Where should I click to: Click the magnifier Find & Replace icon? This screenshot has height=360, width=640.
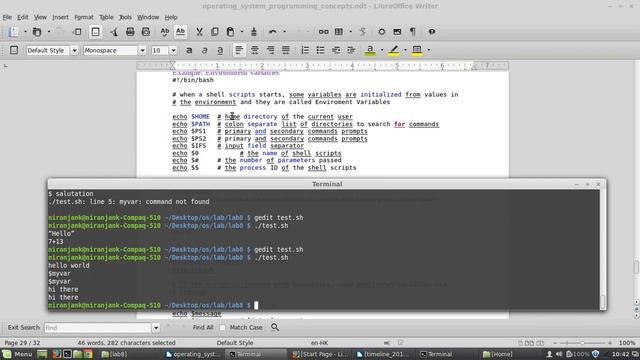click(x=275, y=327)
